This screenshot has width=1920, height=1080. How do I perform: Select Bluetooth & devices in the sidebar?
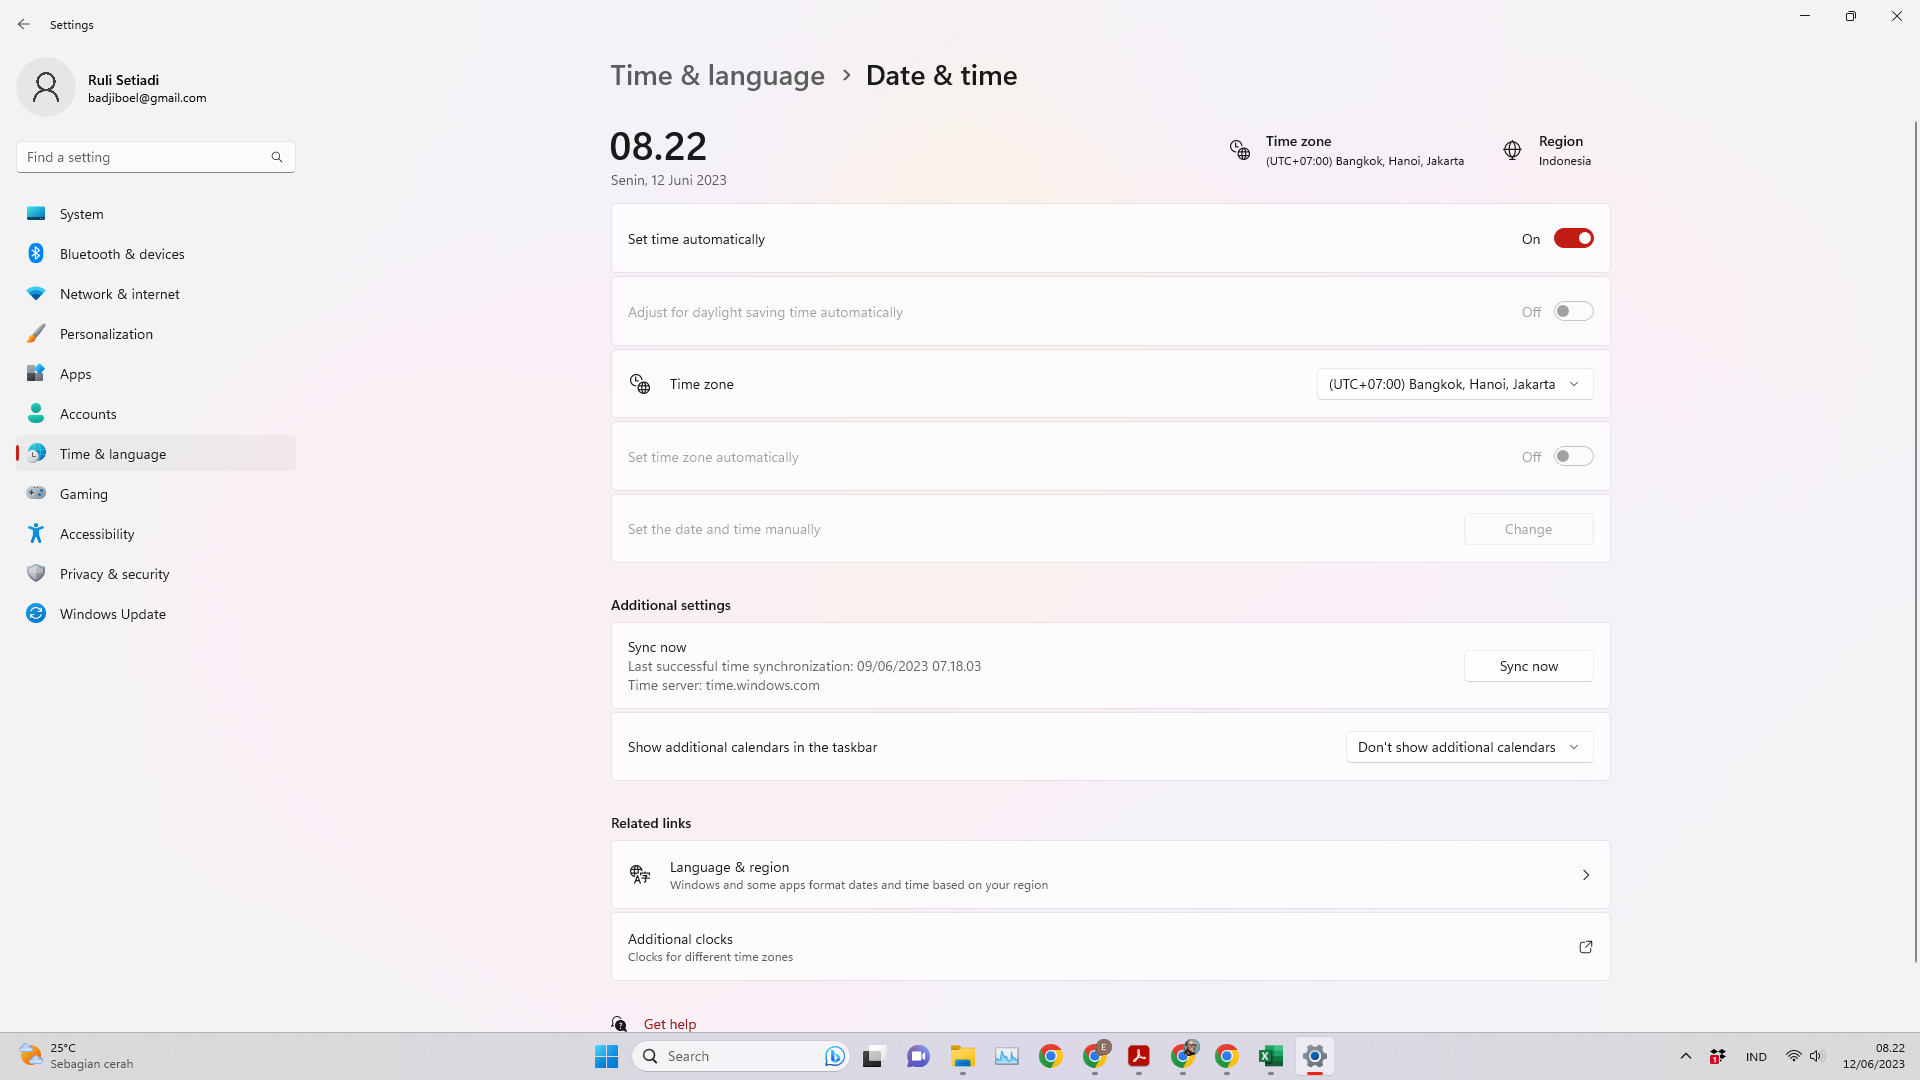[121, 253]
